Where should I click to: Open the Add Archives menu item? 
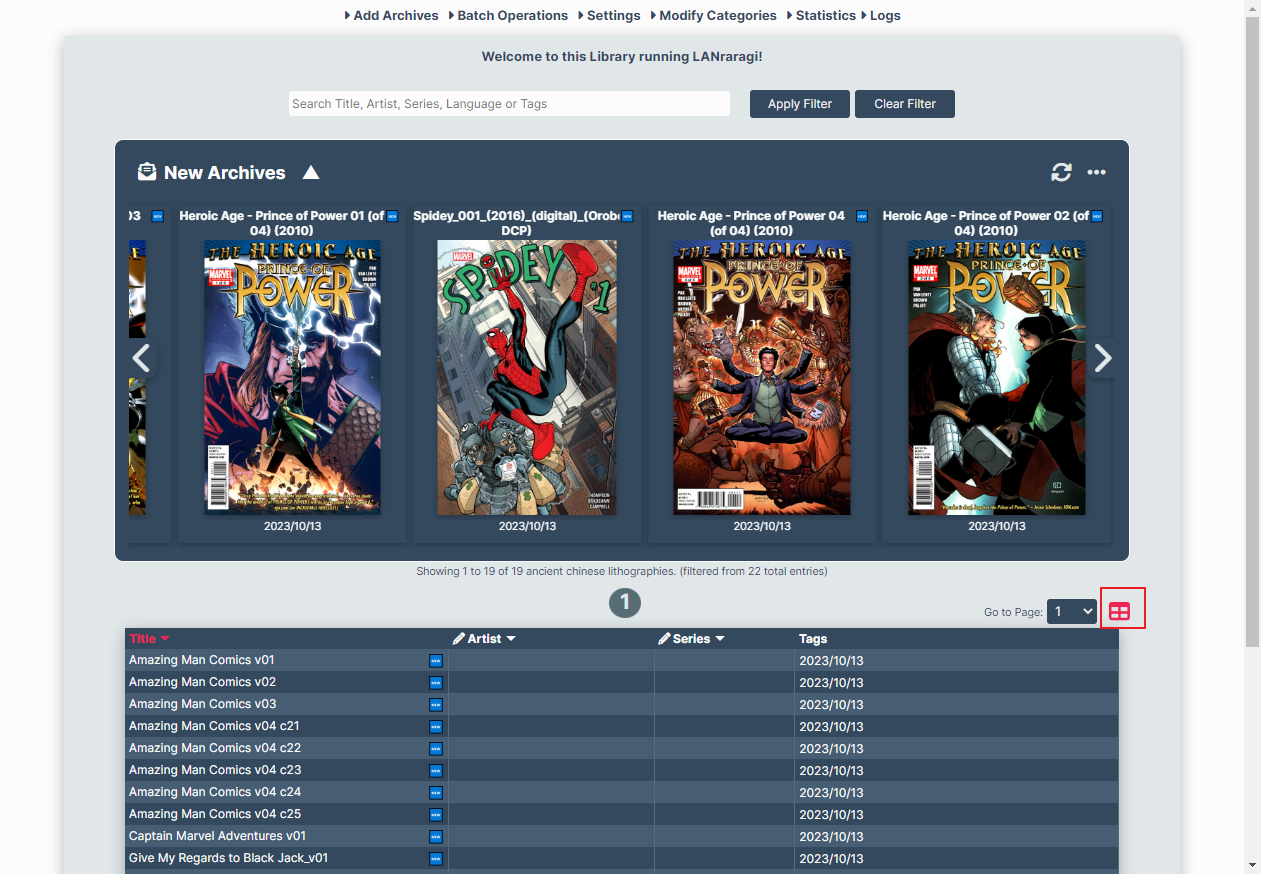[x=391, y=16]
